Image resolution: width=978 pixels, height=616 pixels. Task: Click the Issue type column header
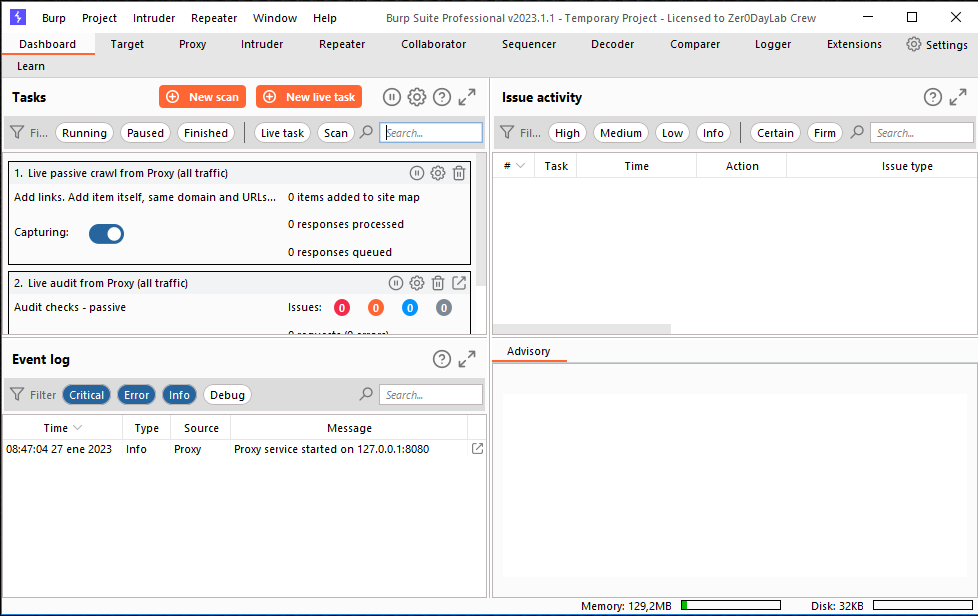pyautogui.click(x=907, y=166)
